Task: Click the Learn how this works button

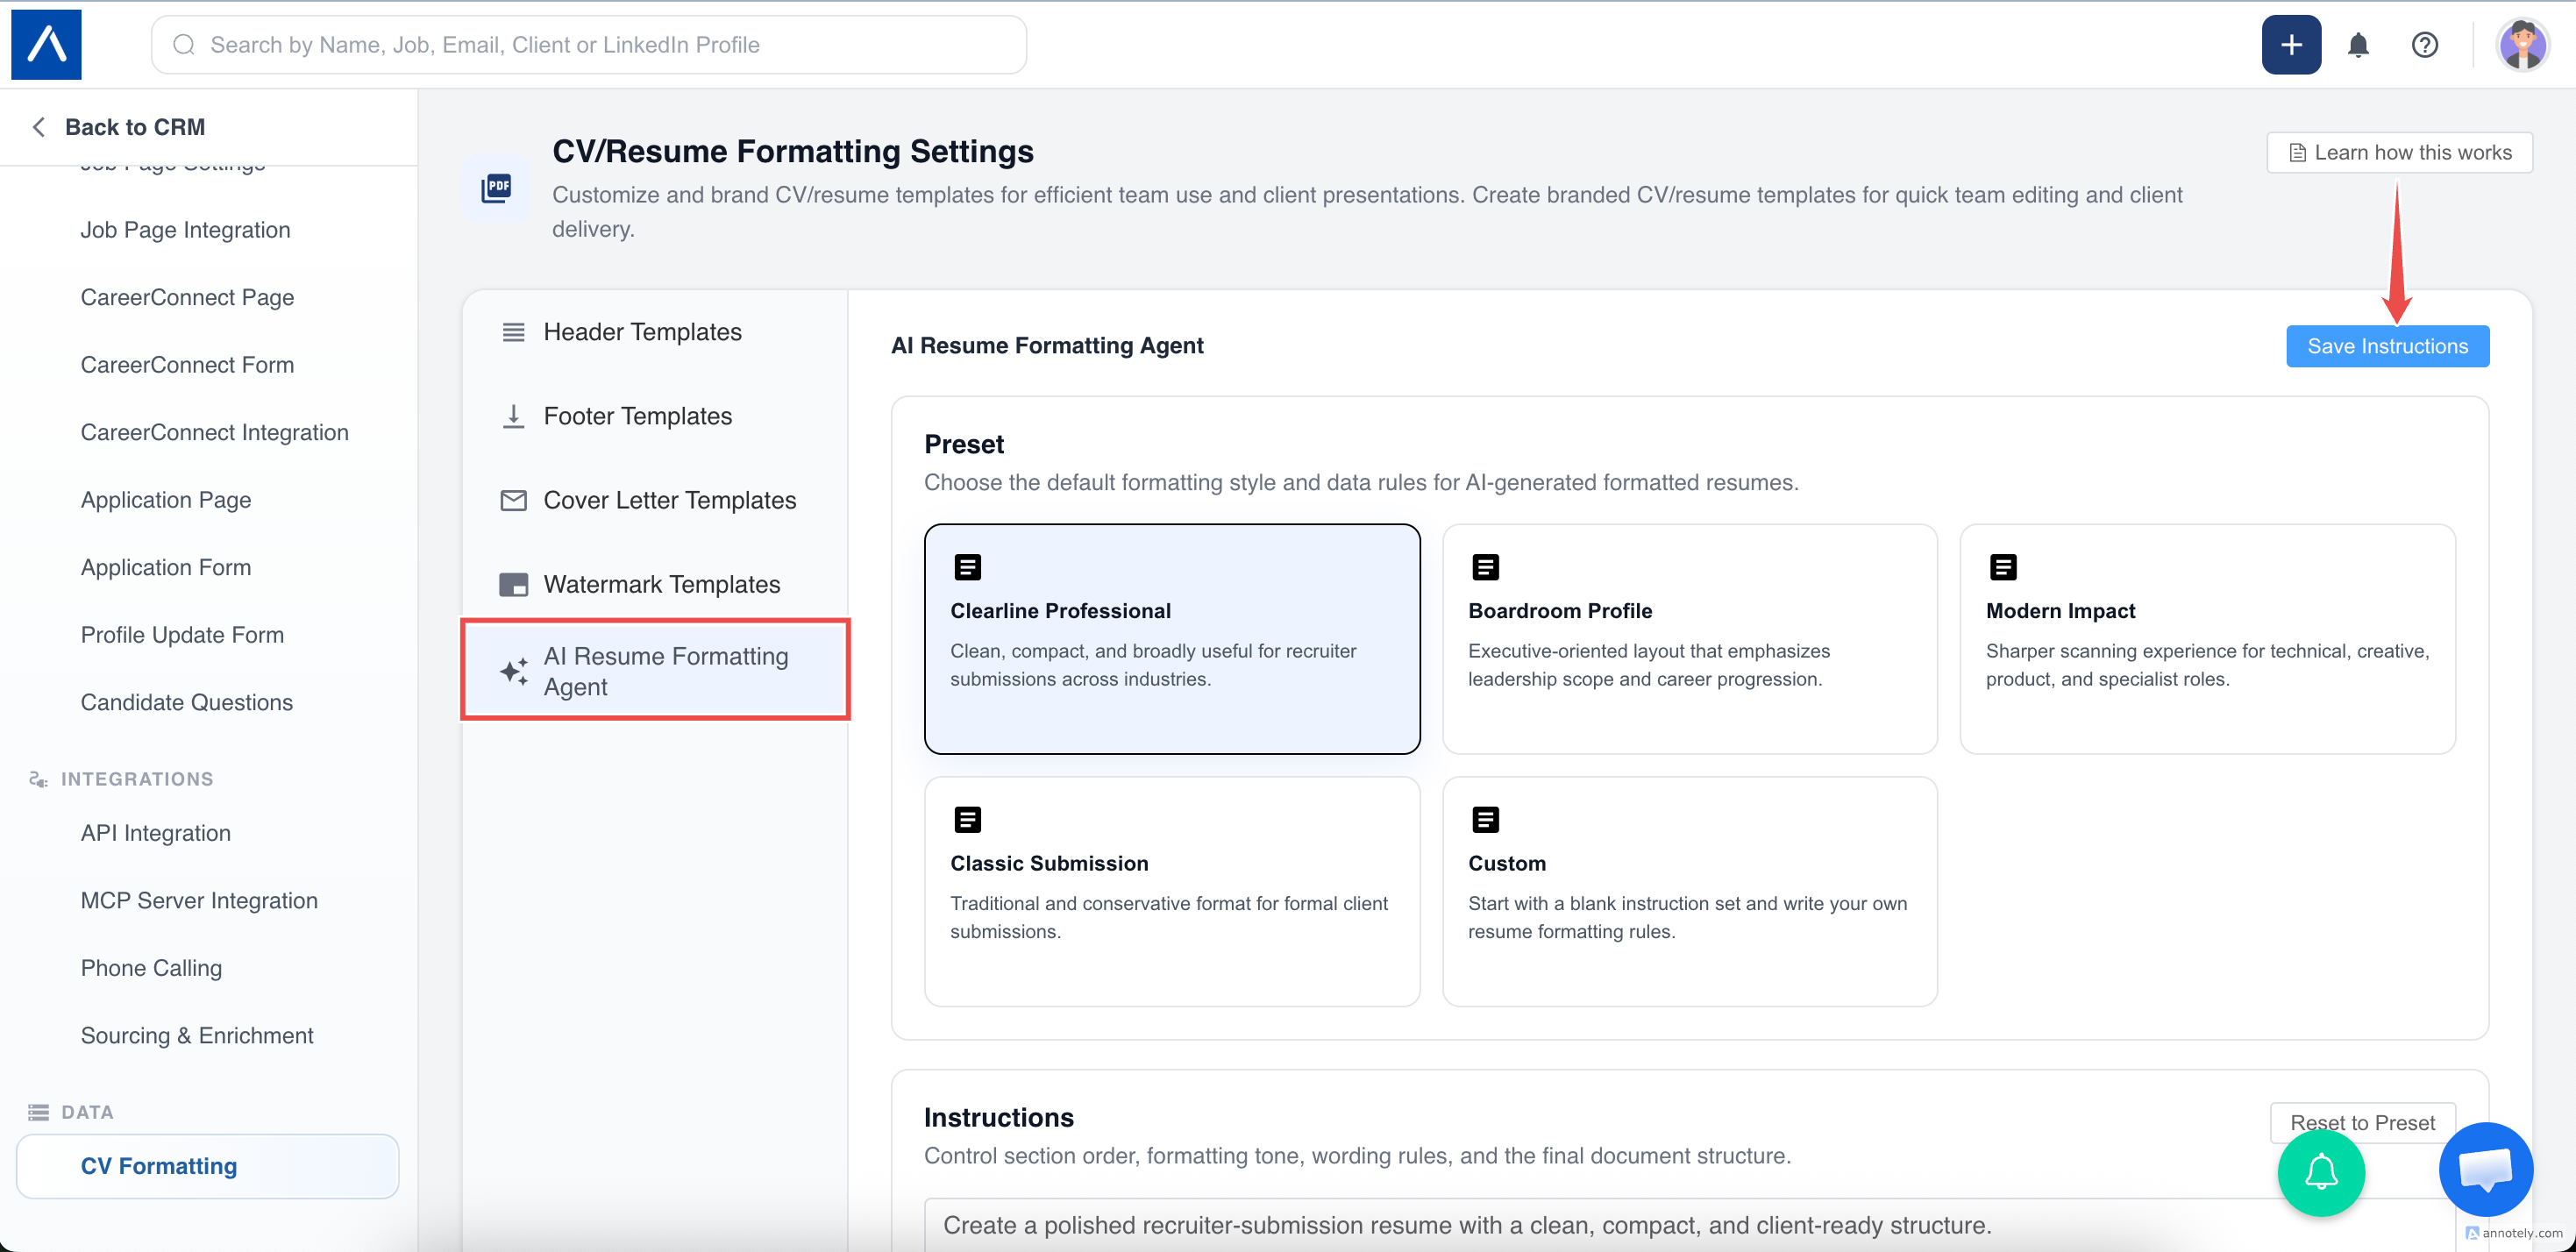Action: pos(2399,153)
